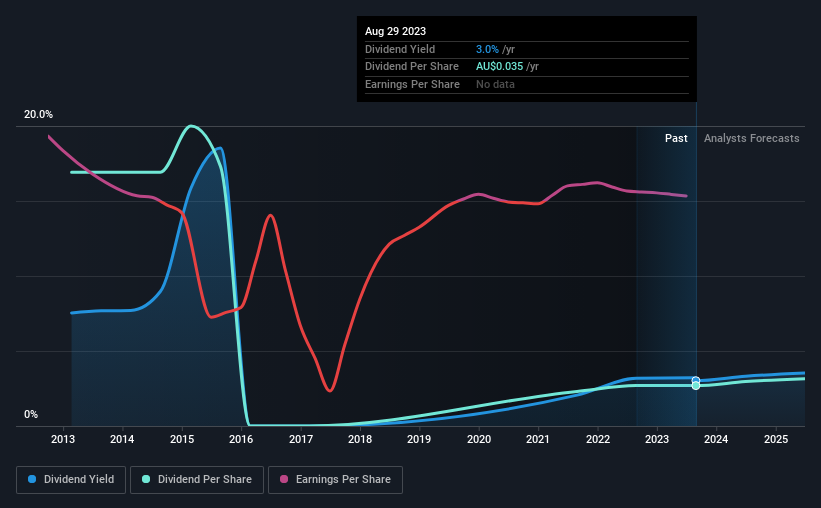
Task: Click the 20.0% axis label
Action: 38,114
